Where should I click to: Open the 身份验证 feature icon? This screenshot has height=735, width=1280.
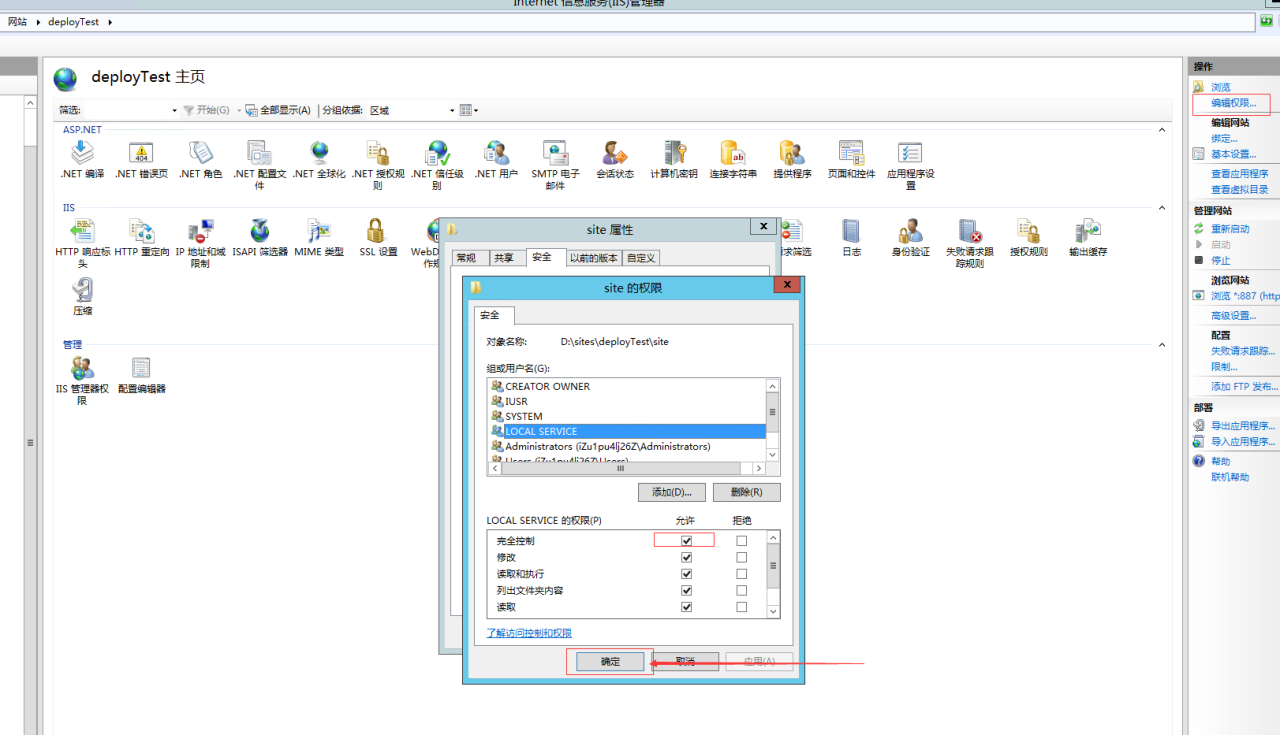tap(910, 232)
